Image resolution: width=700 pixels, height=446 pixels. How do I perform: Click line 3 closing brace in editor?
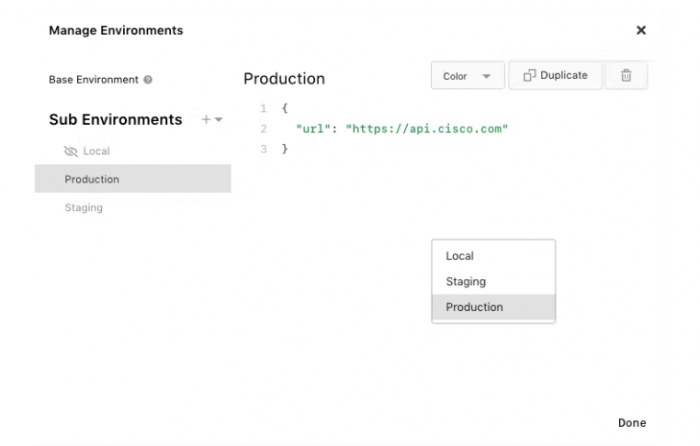point(285,149)
